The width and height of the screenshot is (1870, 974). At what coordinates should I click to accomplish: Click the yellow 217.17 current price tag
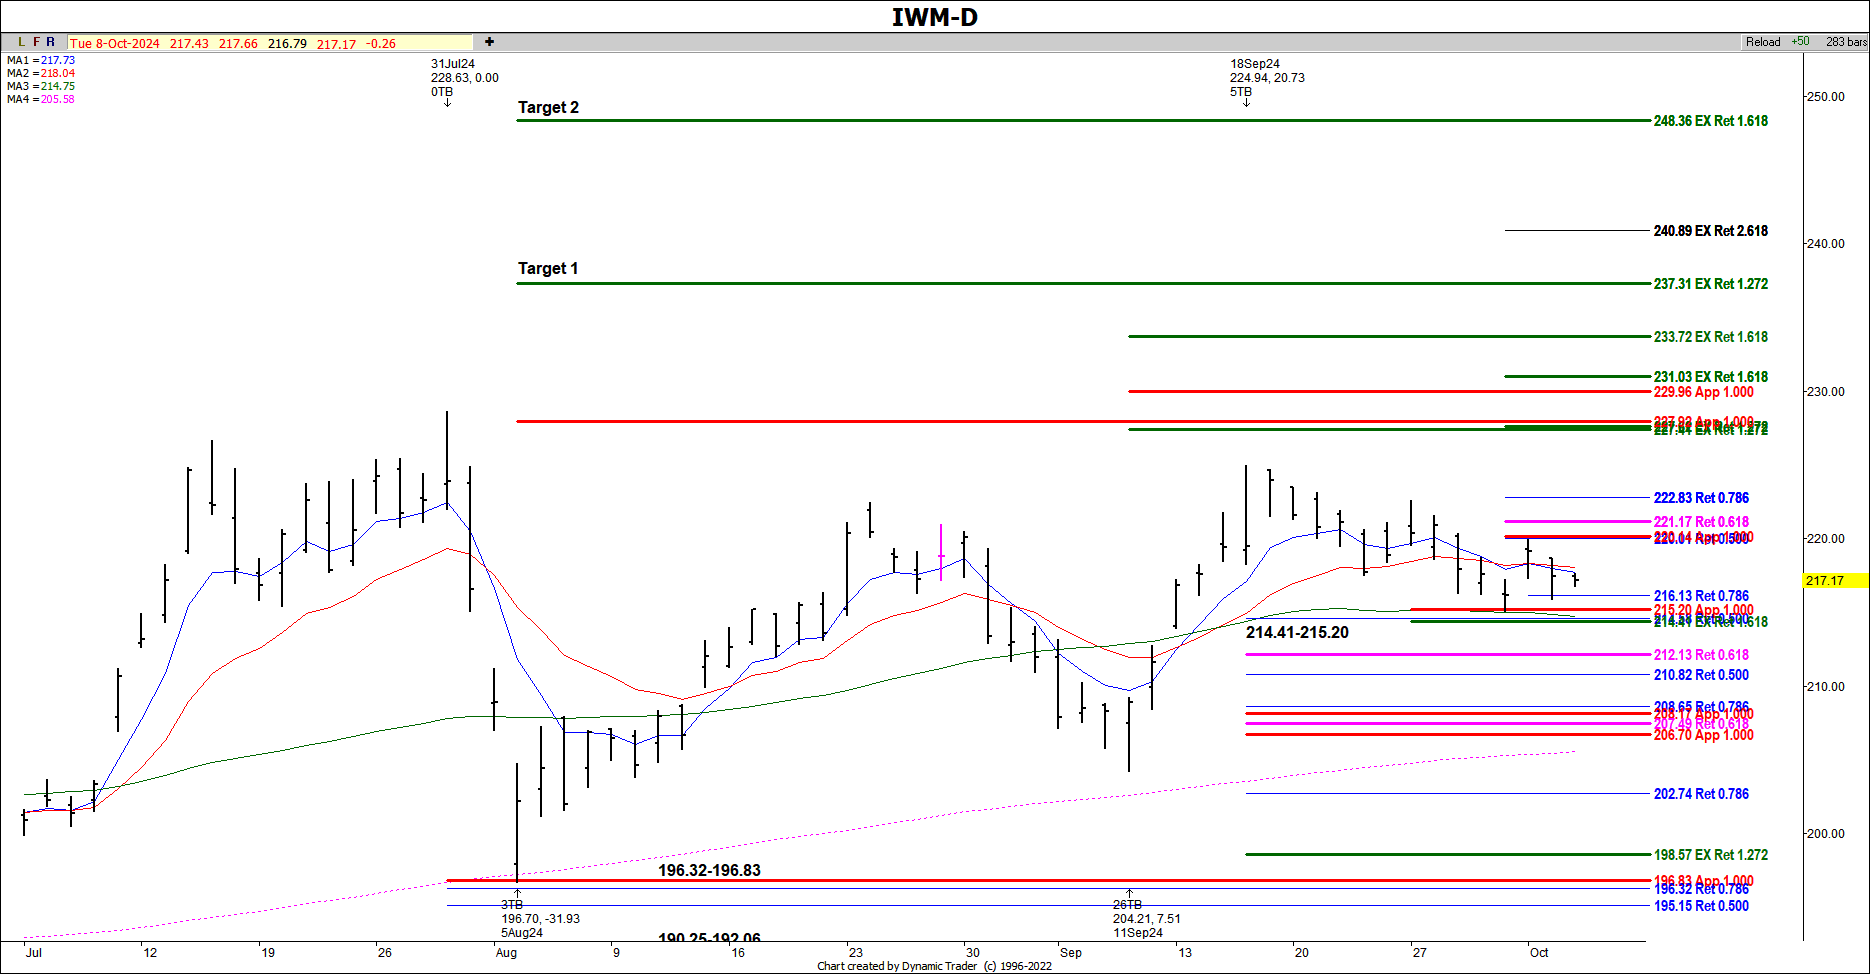click(1832, 580)
